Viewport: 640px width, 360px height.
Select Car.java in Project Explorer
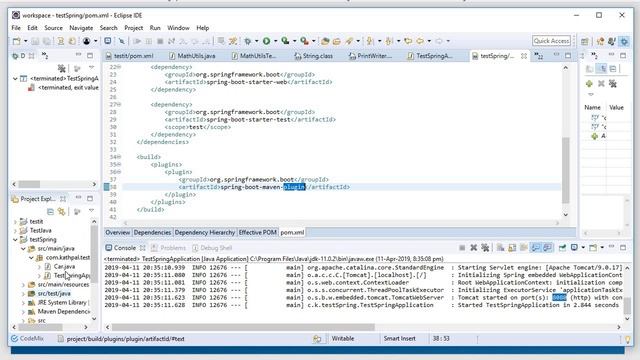tap(64, 267)
